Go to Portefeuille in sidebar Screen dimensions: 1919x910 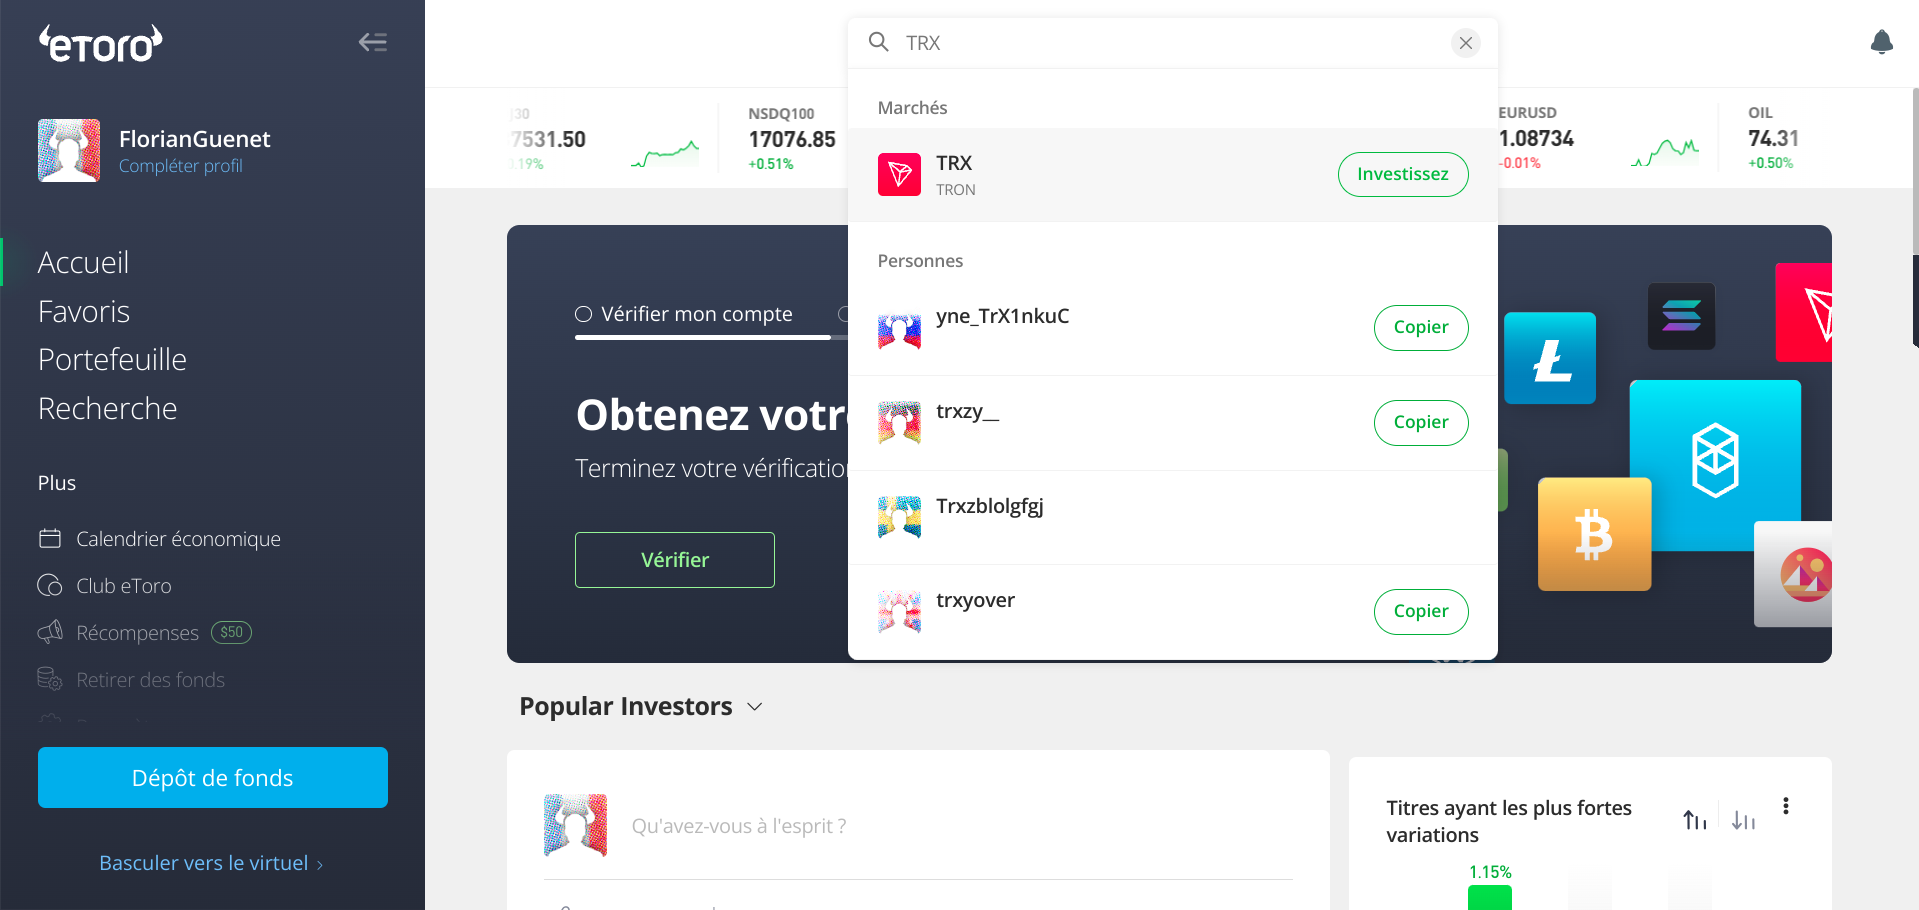[x=112, y=360]
